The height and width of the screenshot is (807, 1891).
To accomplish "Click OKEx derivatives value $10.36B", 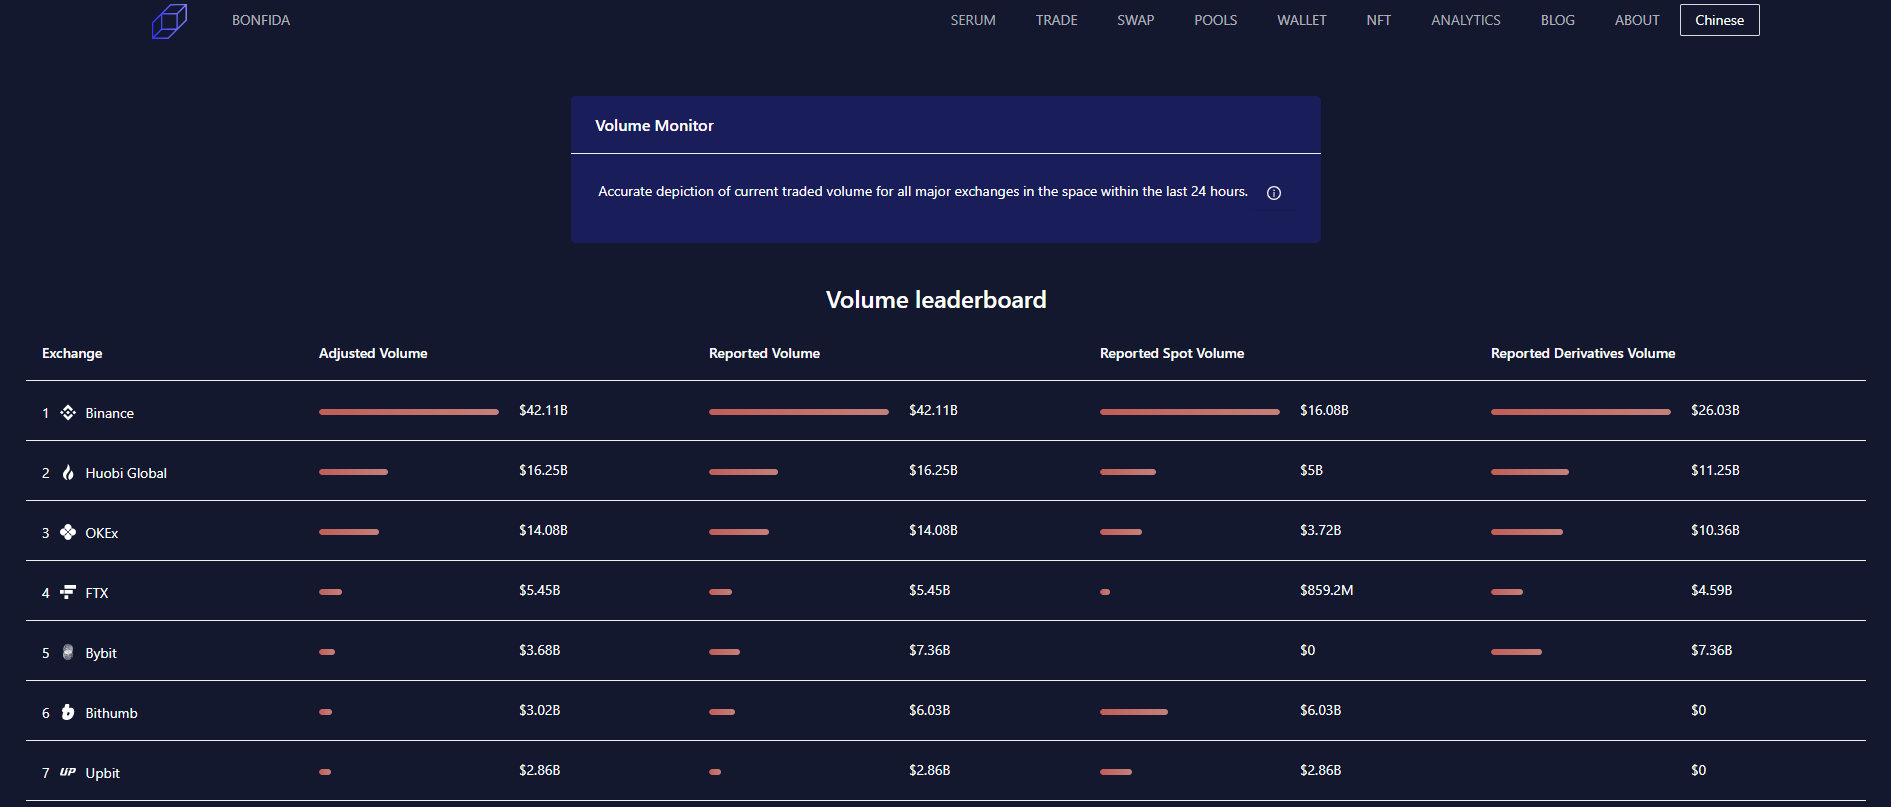I will click(1715, 530).
